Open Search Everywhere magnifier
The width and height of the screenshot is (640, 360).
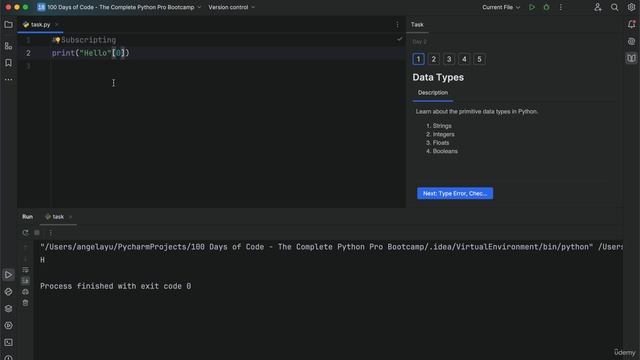[x=614, y=7]
